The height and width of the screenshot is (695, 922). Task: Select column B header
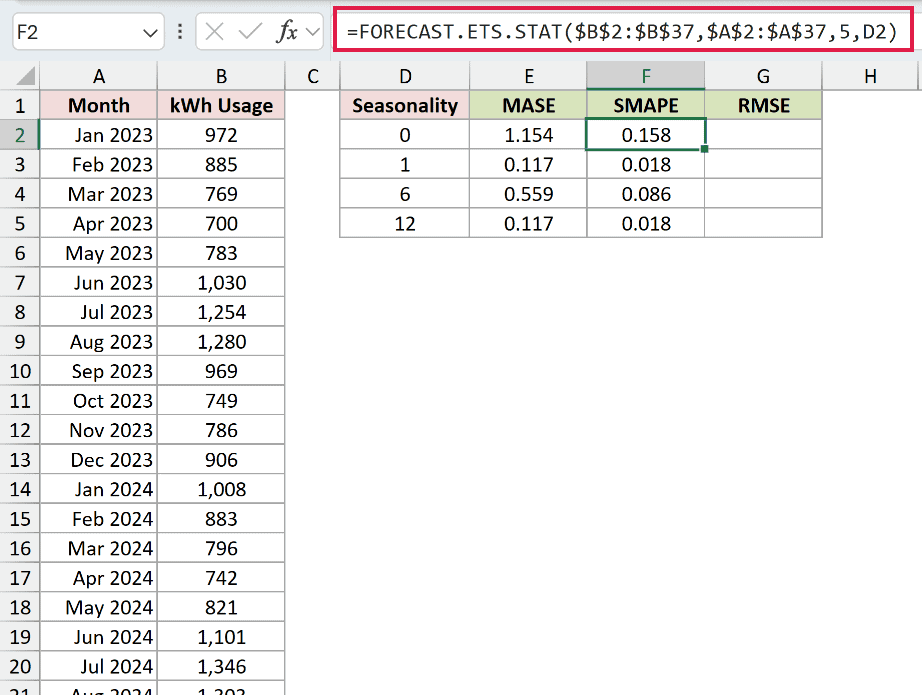coord(221,76)
